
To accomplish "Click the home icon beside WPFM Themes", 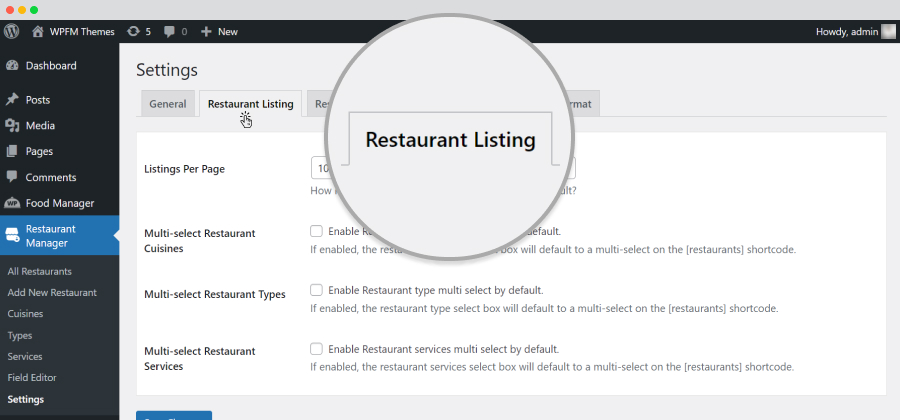I will tap(38, 32).
